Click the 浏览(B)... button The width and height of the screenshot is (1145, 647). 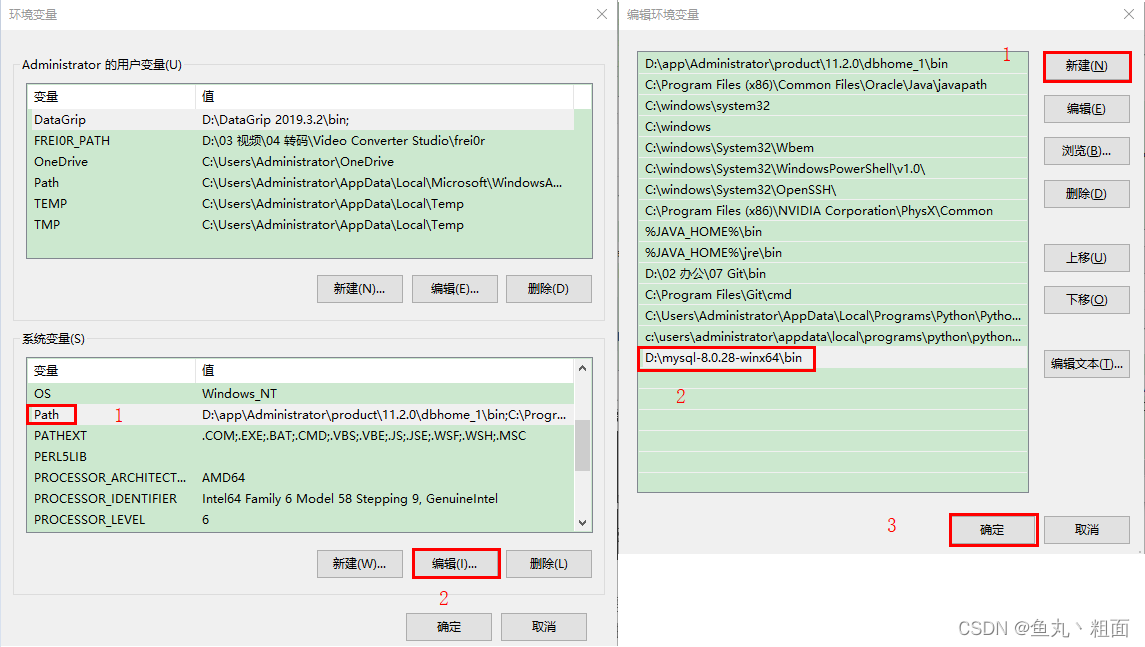(x=1087, y=151)
